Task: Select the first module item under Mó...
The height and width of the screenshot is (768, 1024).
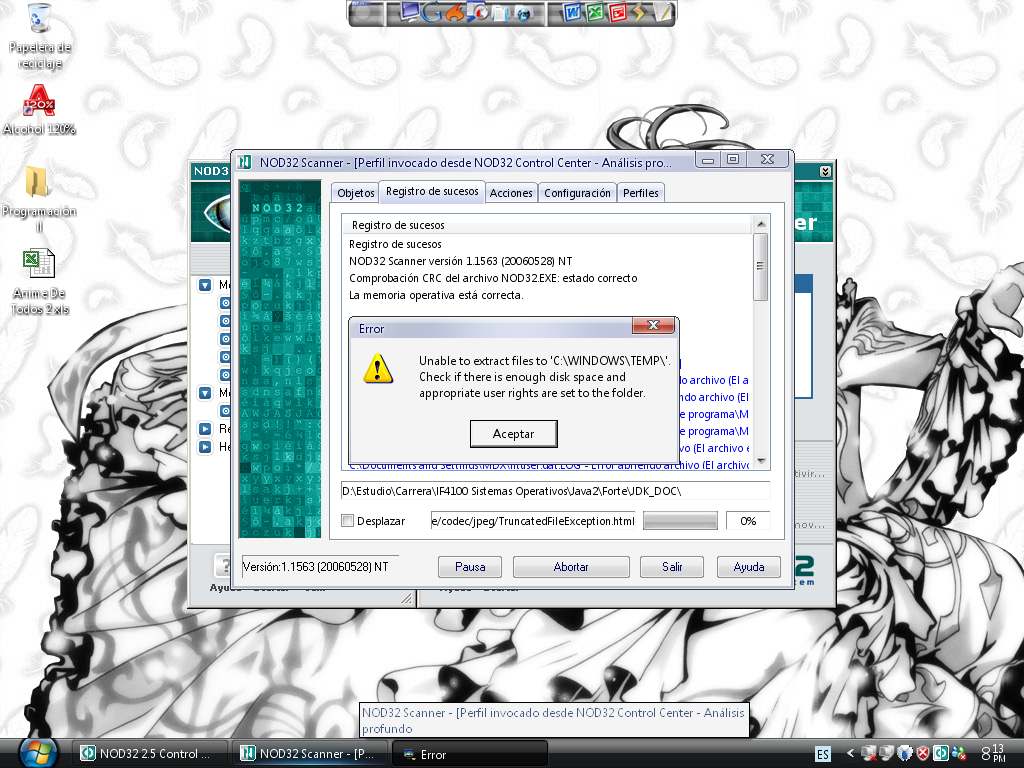Action: 225,303
